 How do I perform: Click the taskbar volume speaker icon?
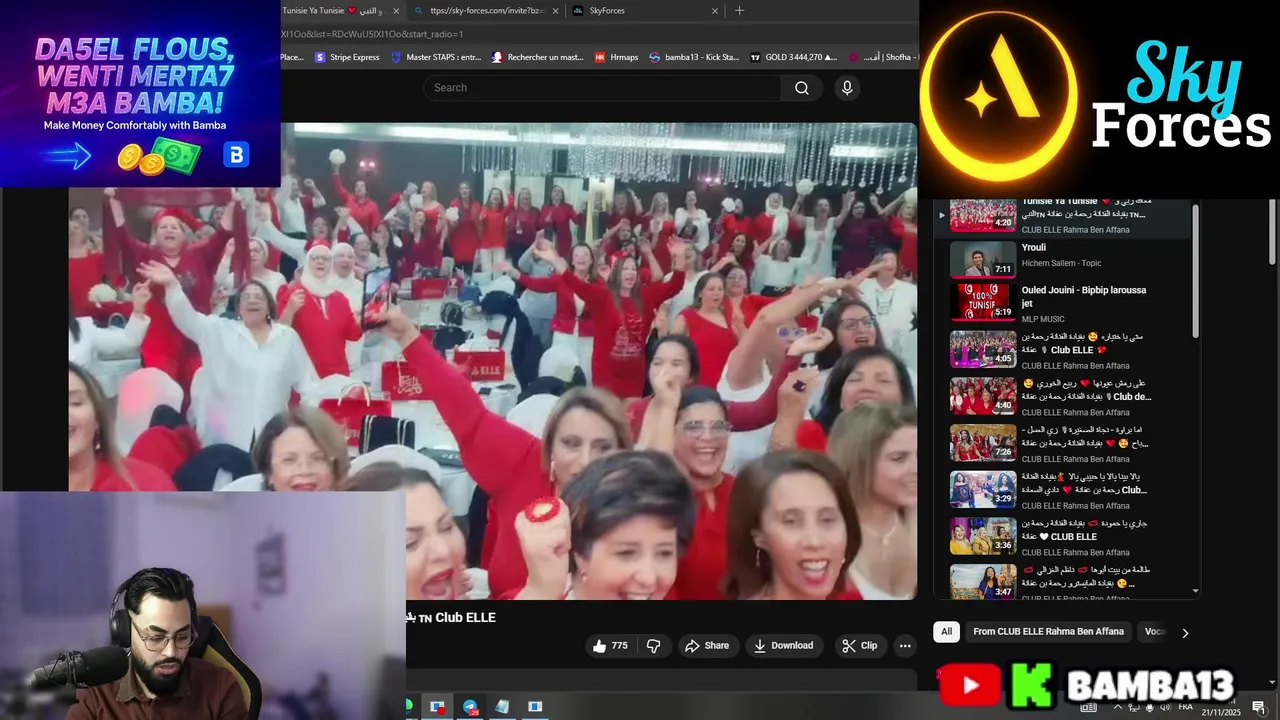pos(1165,707)
